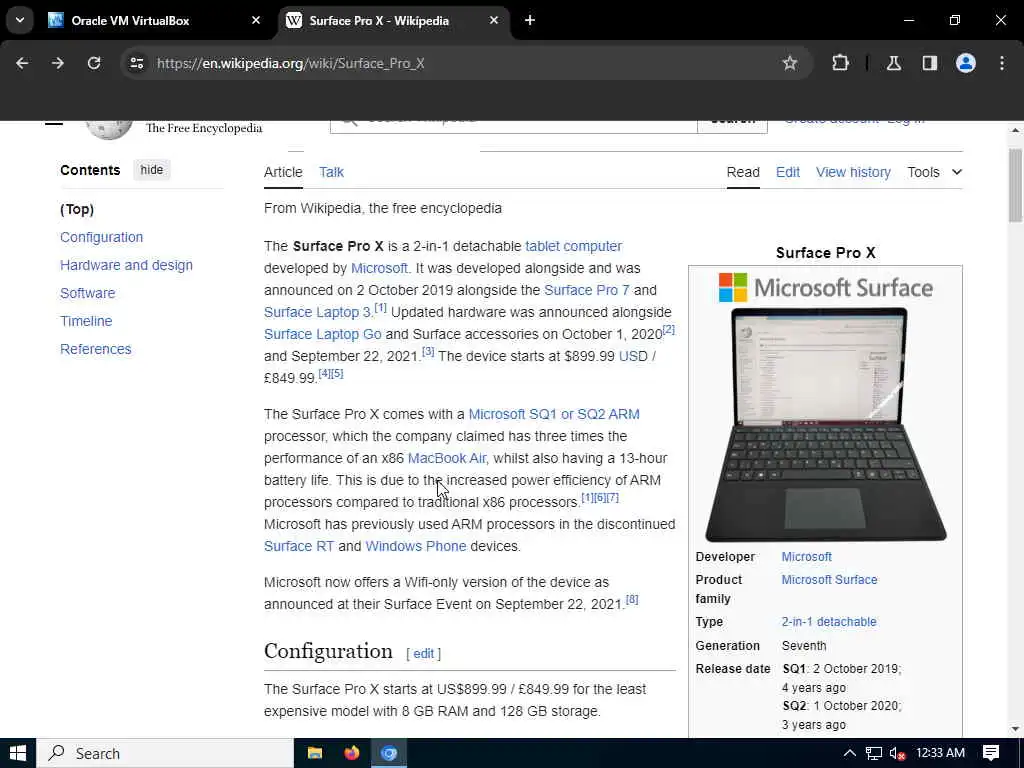
Task: Open the Surface Laptop 3 link
Action: 317,312
